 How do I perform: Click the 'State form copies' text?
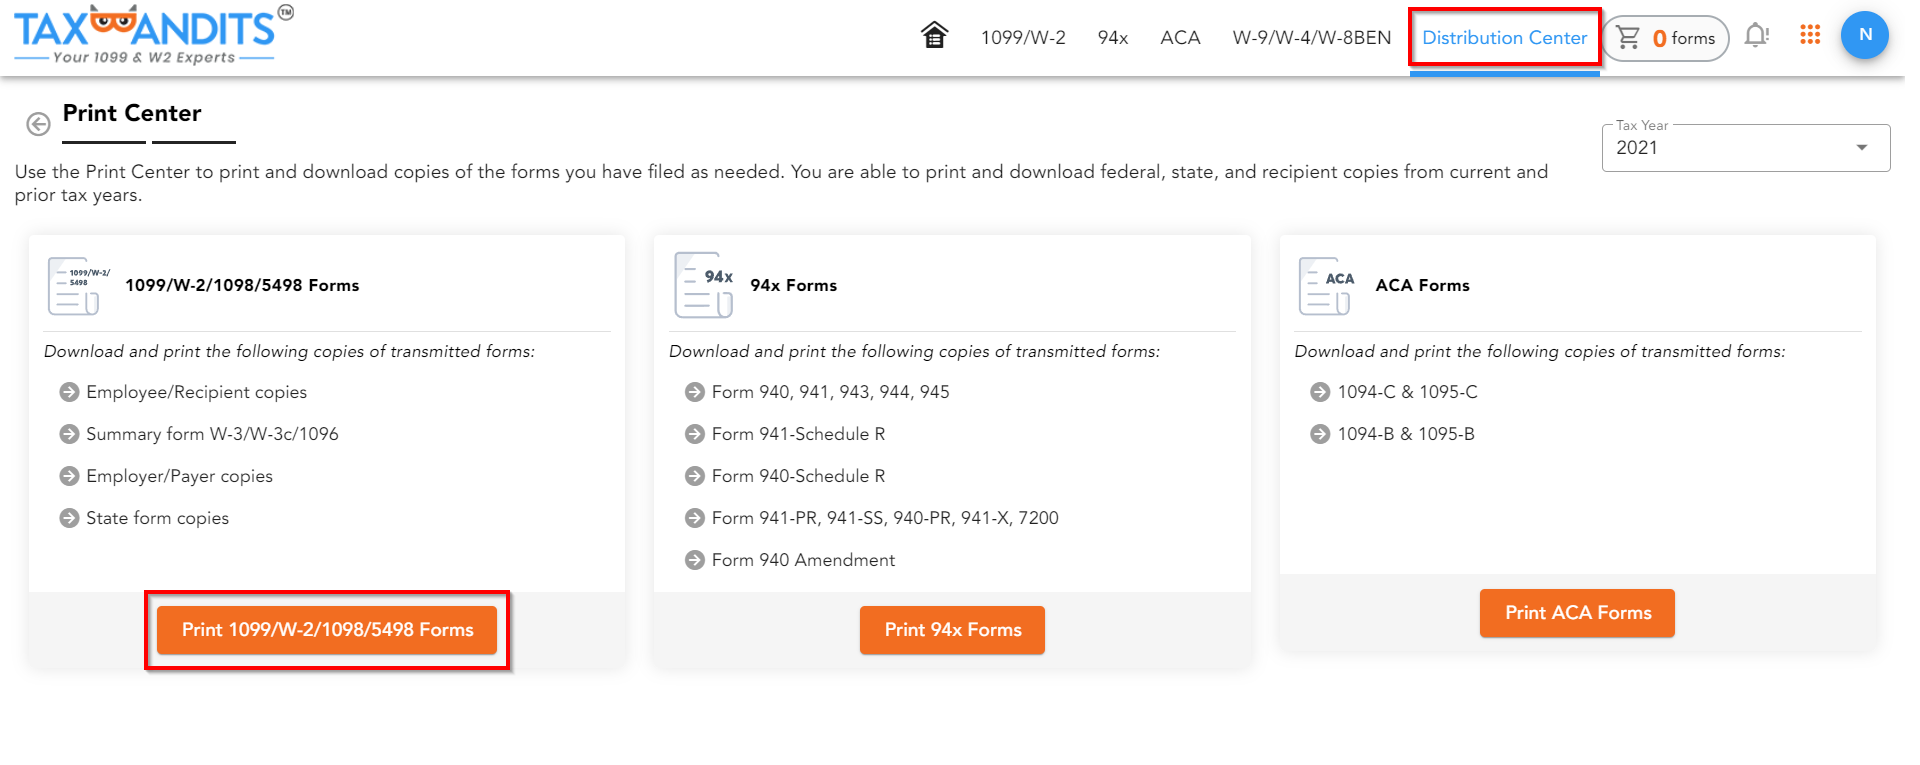pos(158,518)
